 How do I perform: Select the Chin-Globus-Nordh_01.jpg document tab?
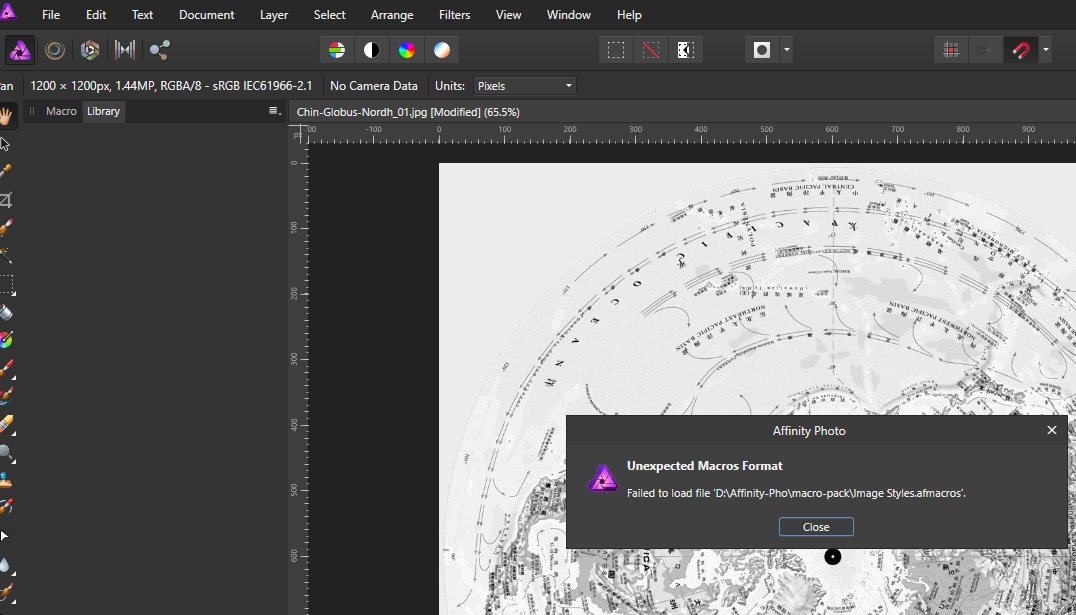point(408,112)
